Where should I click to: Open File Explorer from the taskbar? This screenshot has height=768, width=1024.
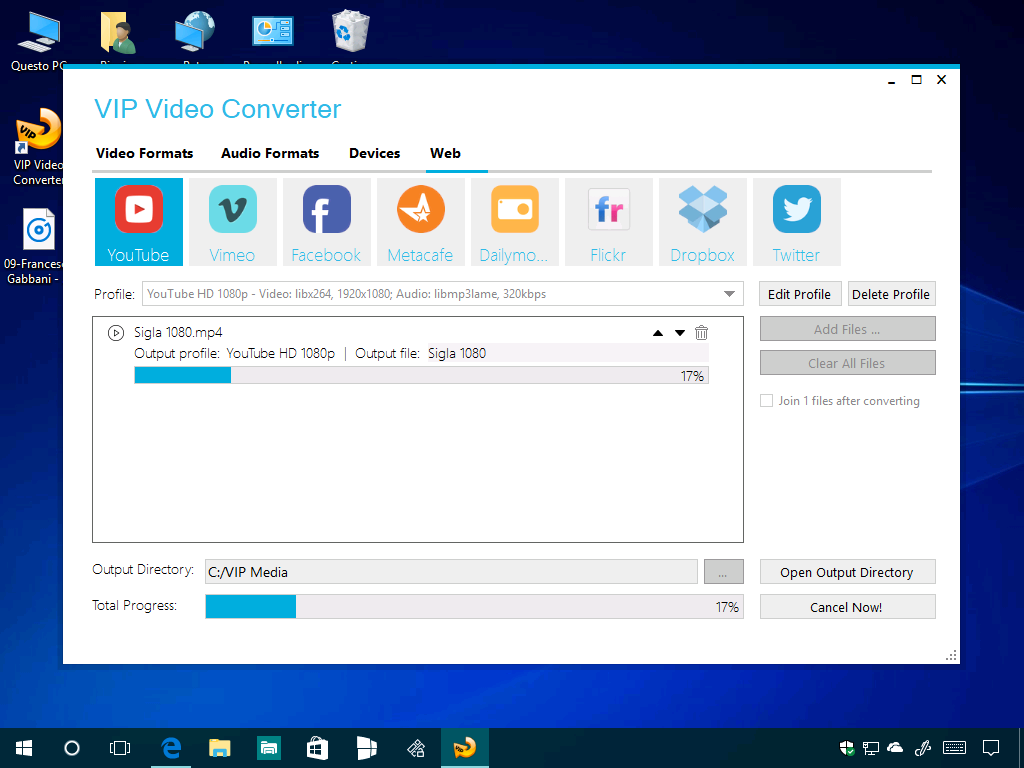click(x=219, y=748)
